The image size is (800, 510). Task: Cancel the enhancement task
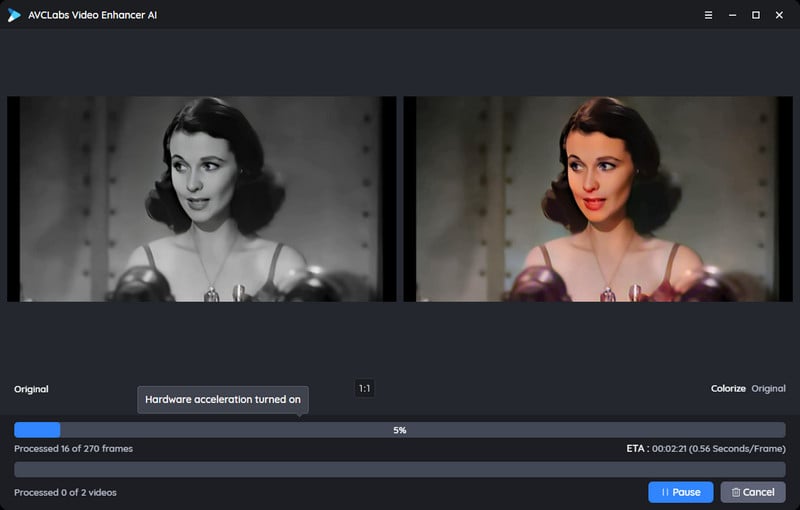[753, 492]
